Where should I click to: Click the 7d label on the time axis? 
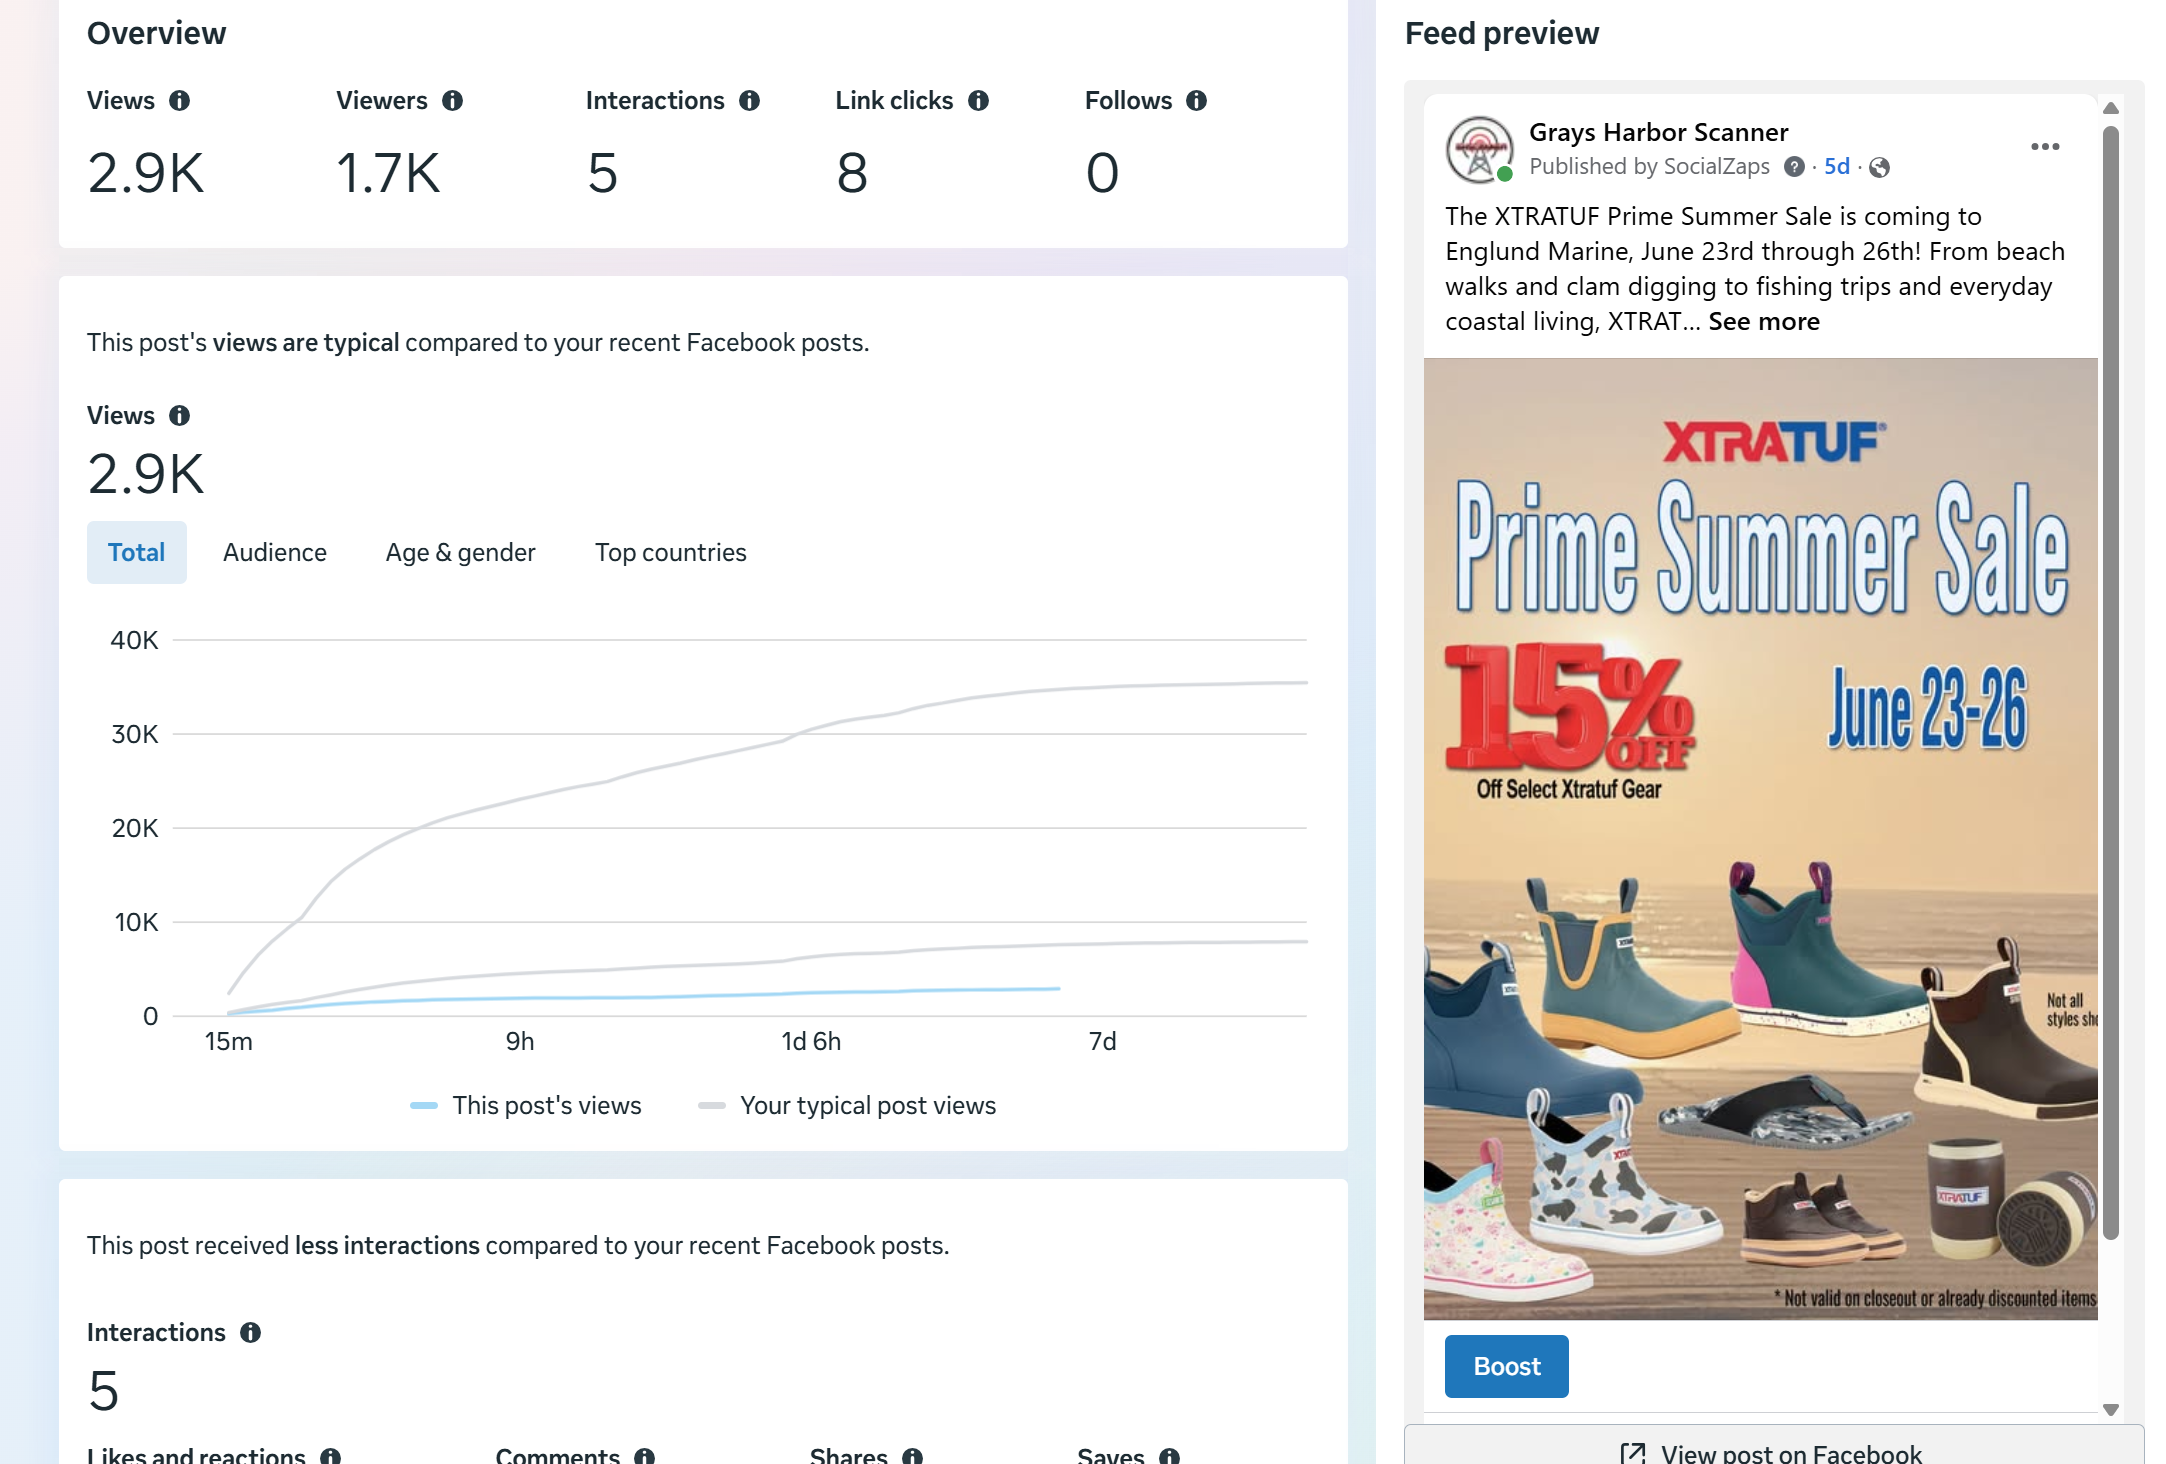[1103, 1041]
